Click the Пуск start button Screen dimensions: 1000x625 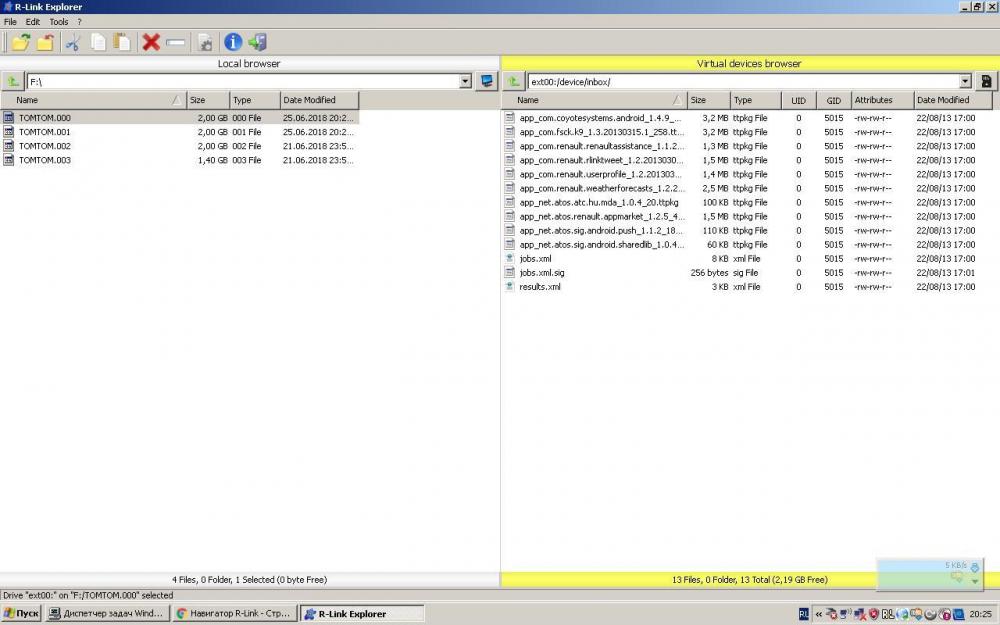pyautogui.click(x=21, y=614)
